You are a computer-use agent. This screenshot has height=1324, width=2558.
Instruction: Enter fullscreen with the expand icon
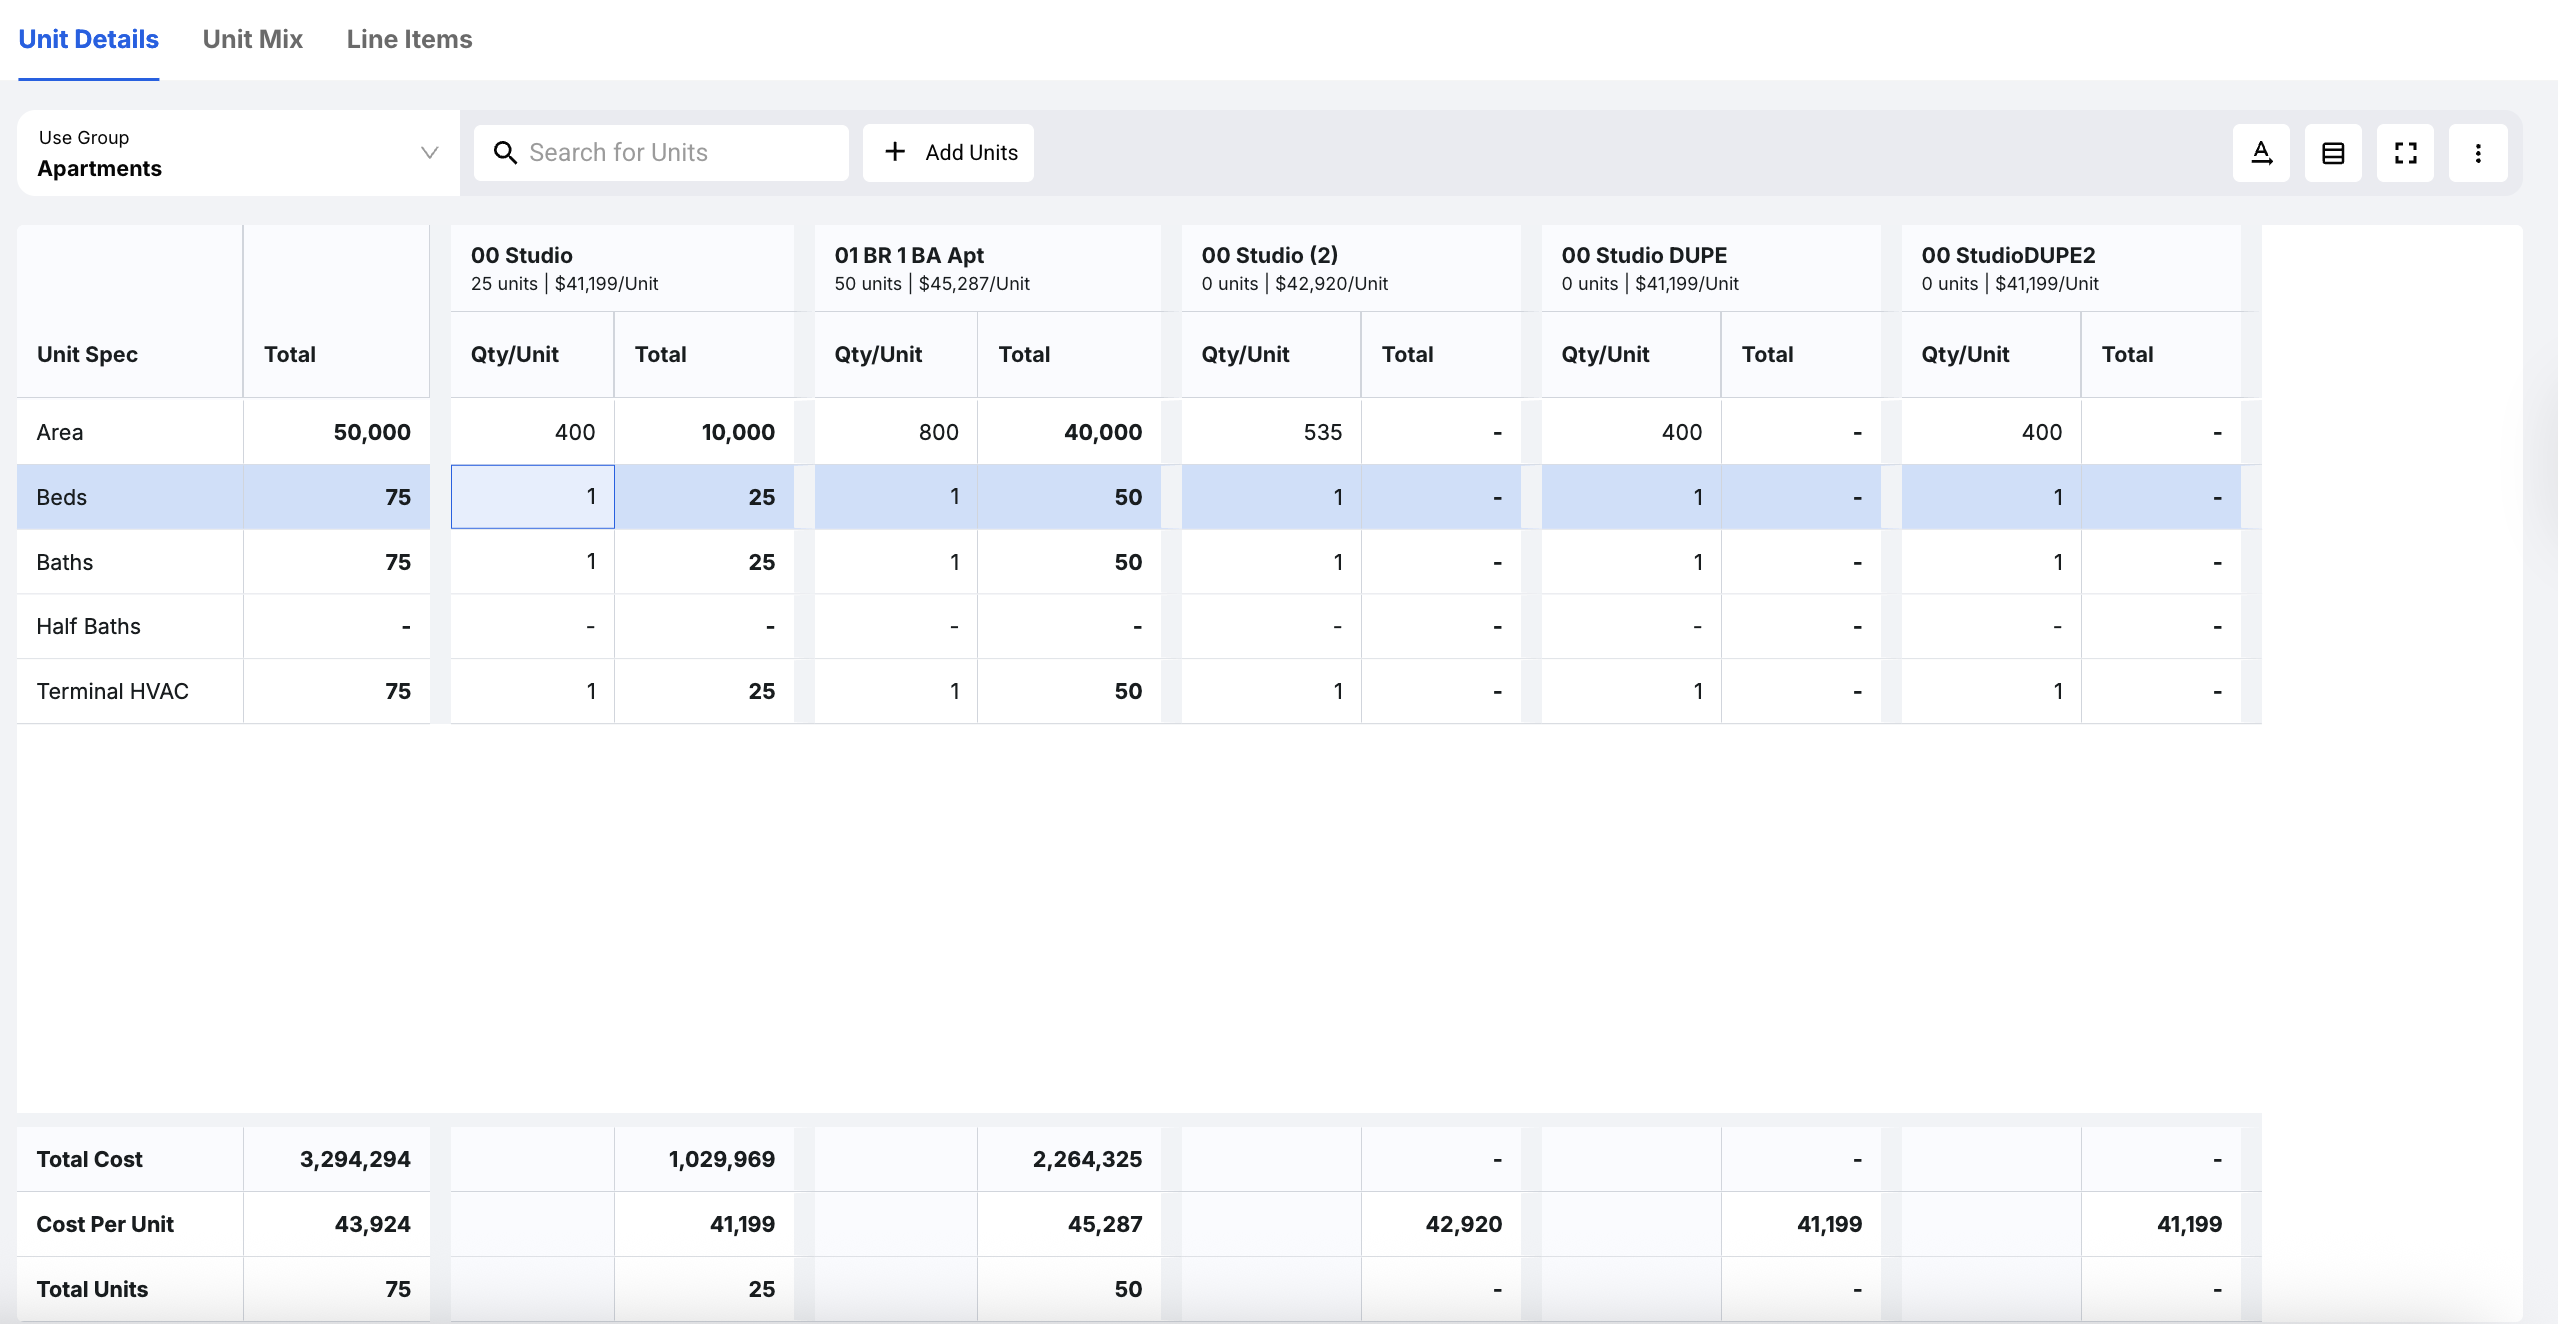click(x=2405, y=153)
